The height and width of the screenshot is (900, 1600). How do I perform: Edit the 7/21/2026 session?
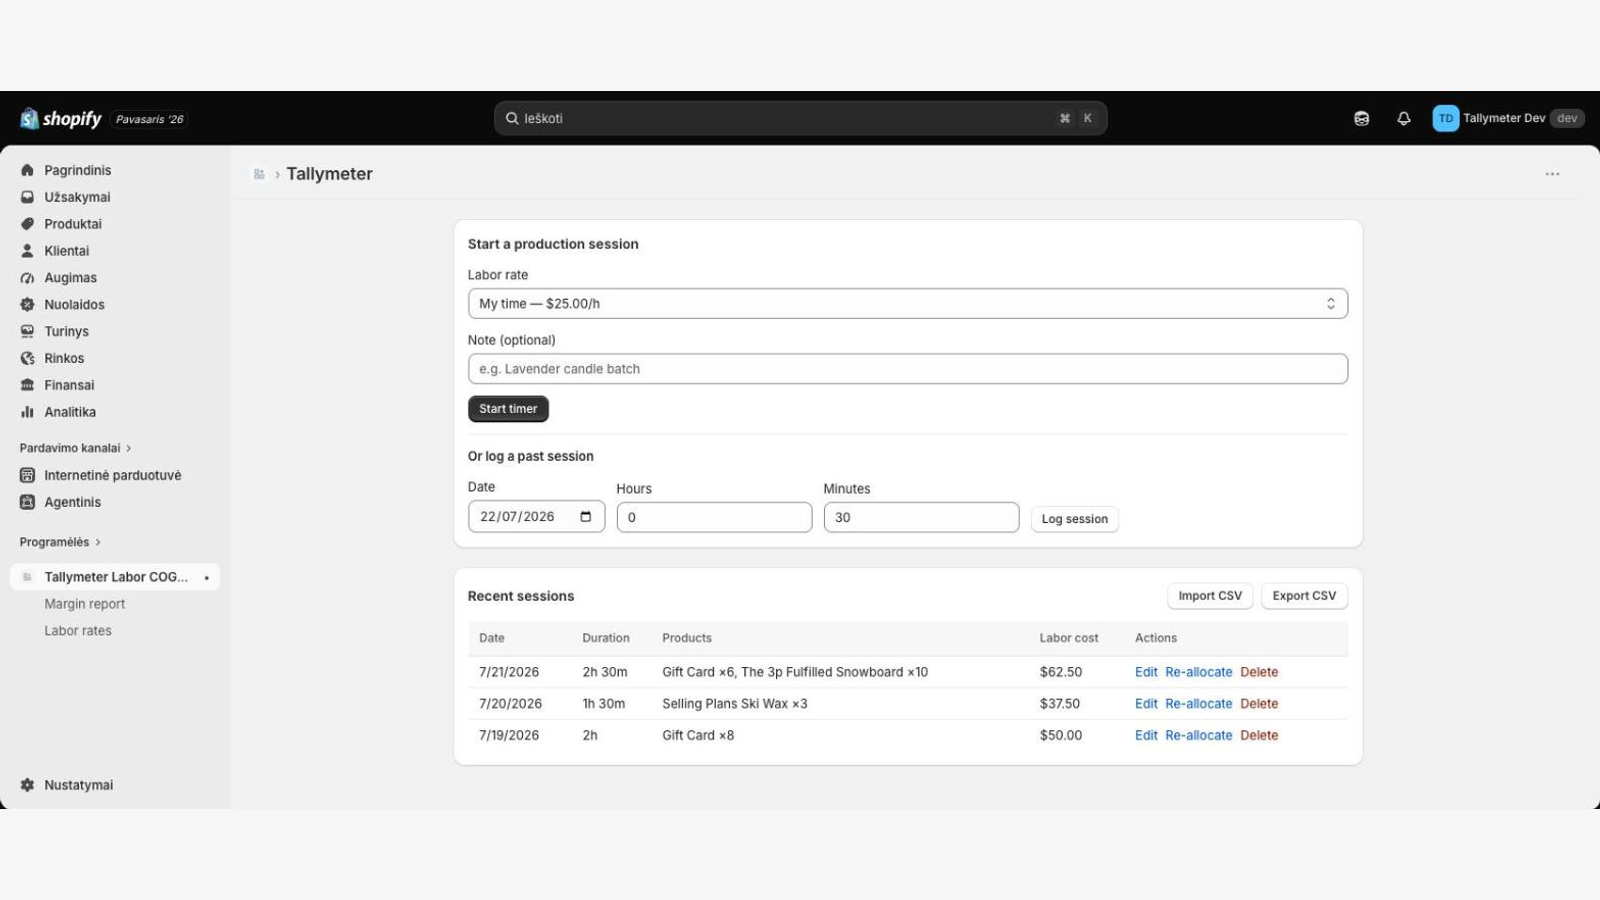1146,672
